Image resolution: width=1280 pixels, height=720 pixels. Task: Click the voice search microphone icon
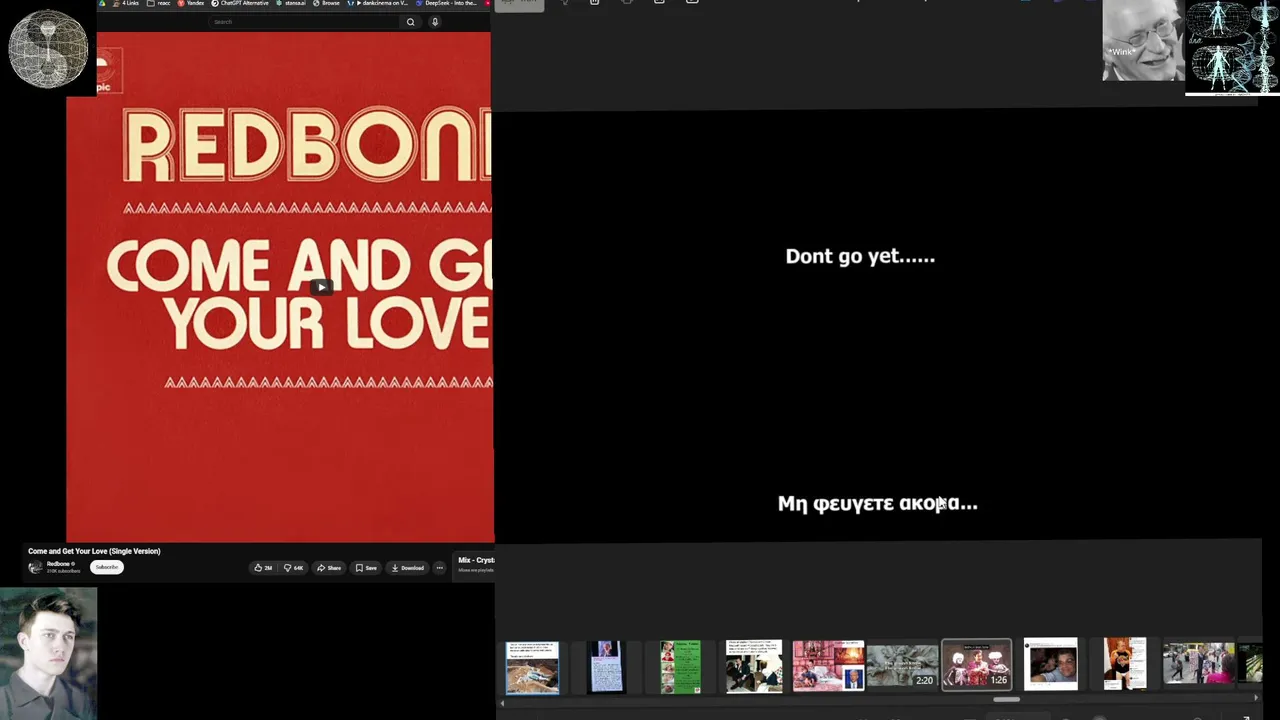[435, 22]
